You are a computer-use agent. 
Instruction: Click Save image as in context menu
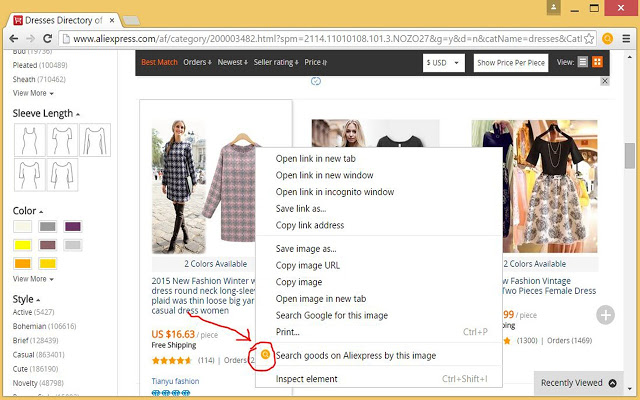pyautogui.click(x=306, y=248)
